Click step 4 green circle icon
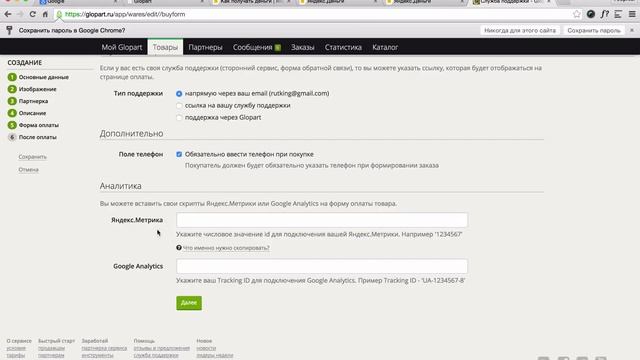This screenshot has width=640, height=360. pos(12,113)
